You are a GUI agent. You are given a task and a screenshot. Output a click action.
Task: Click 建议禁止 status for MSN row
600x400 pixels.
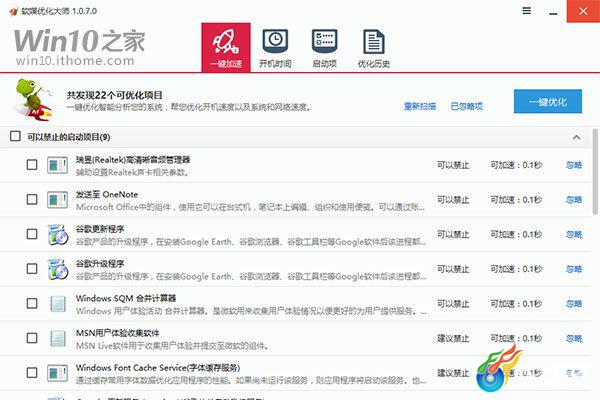[453, 338]
